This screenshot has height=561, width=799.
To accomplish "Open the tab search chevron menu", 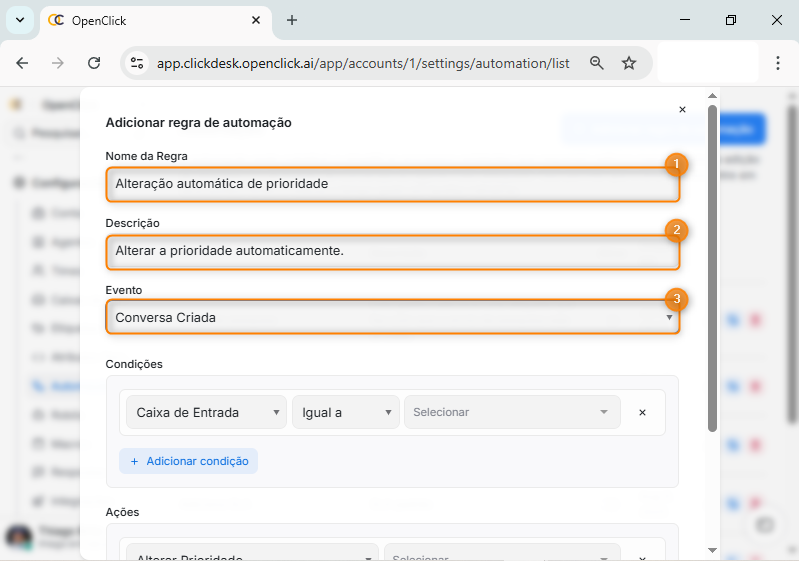I will 20,20.
